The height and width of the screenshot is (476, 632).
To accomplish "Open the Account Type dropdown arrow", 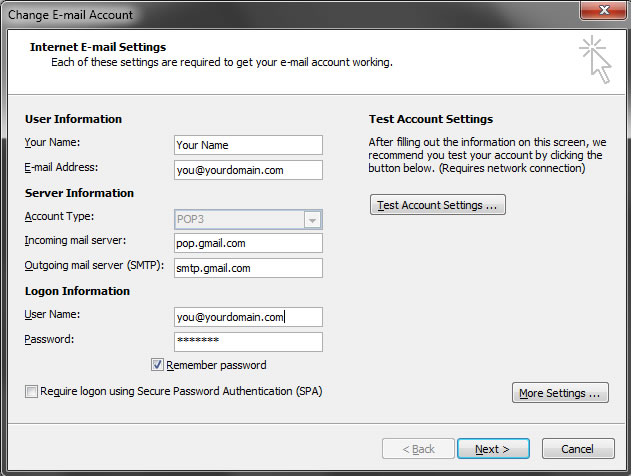I will tap(312, 220).
